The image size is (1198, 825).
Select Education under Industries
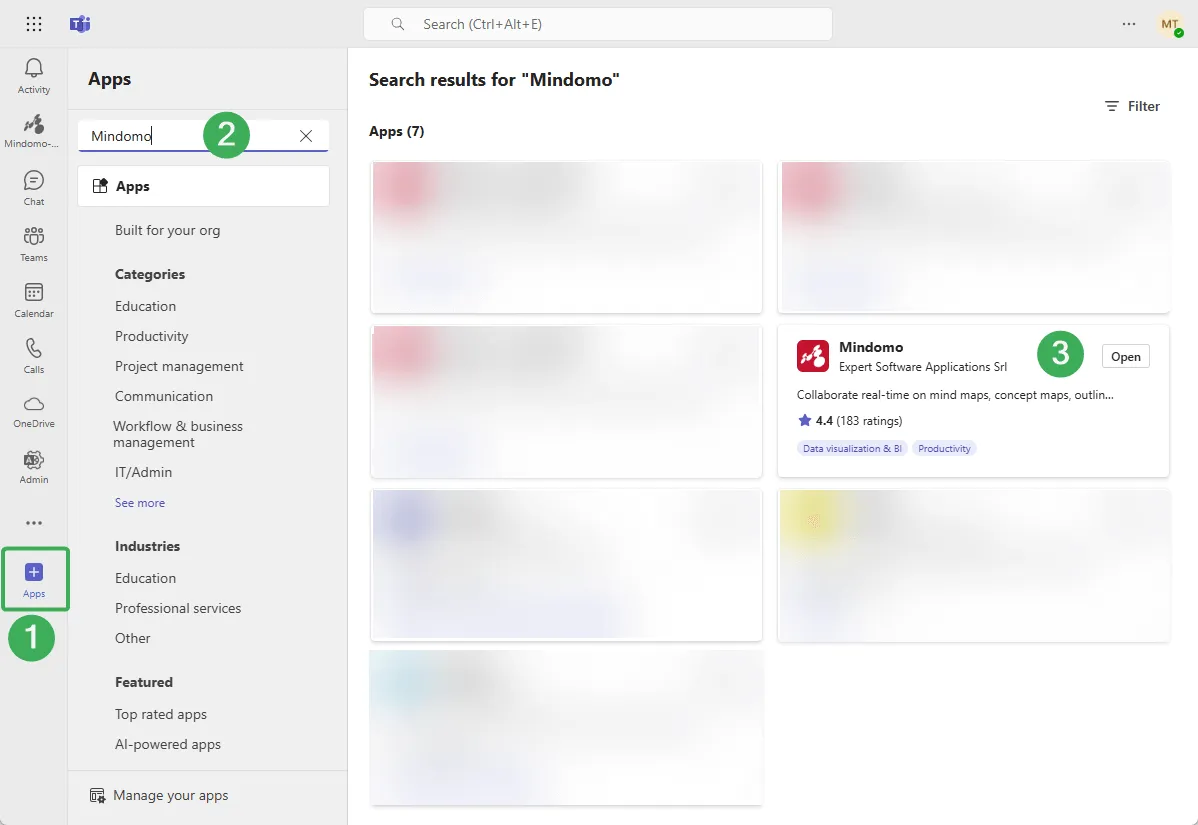click(x=145, y=578)
